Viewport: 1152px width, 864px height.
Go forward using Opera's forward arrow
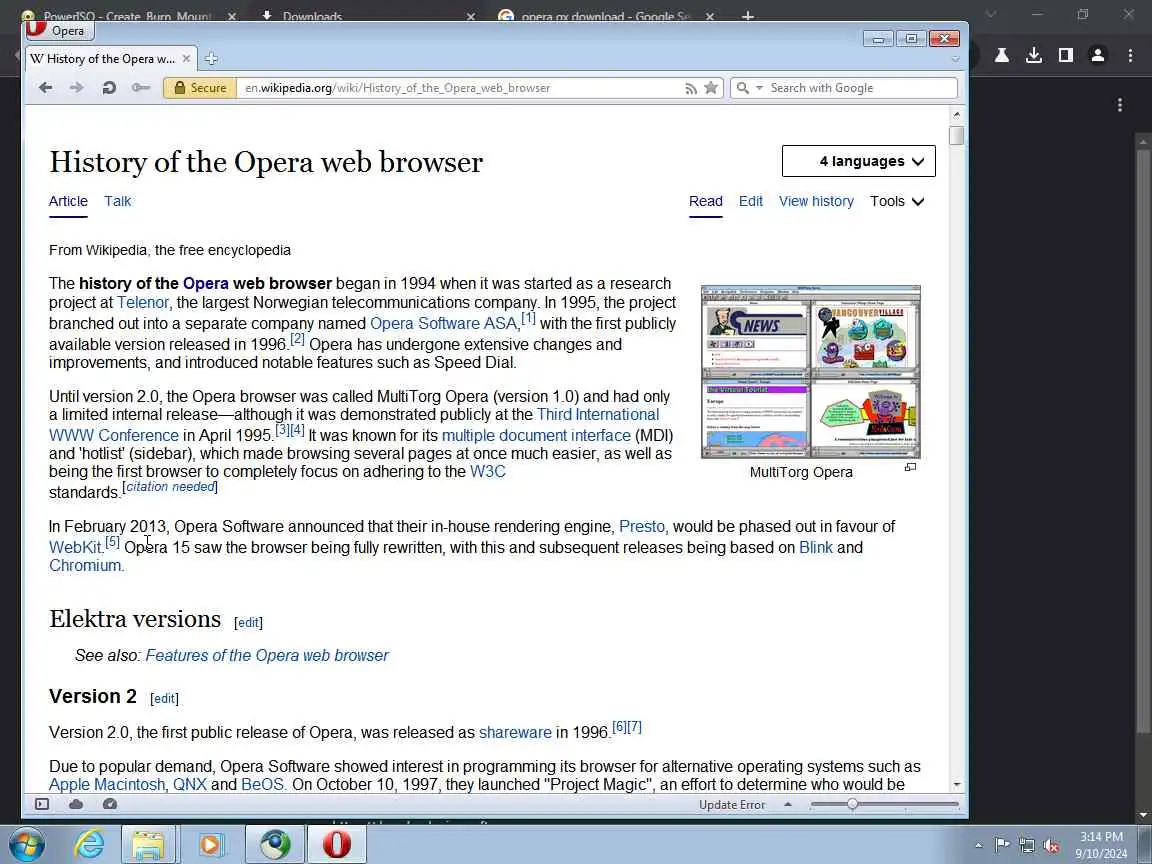click(x=76, y=87)
